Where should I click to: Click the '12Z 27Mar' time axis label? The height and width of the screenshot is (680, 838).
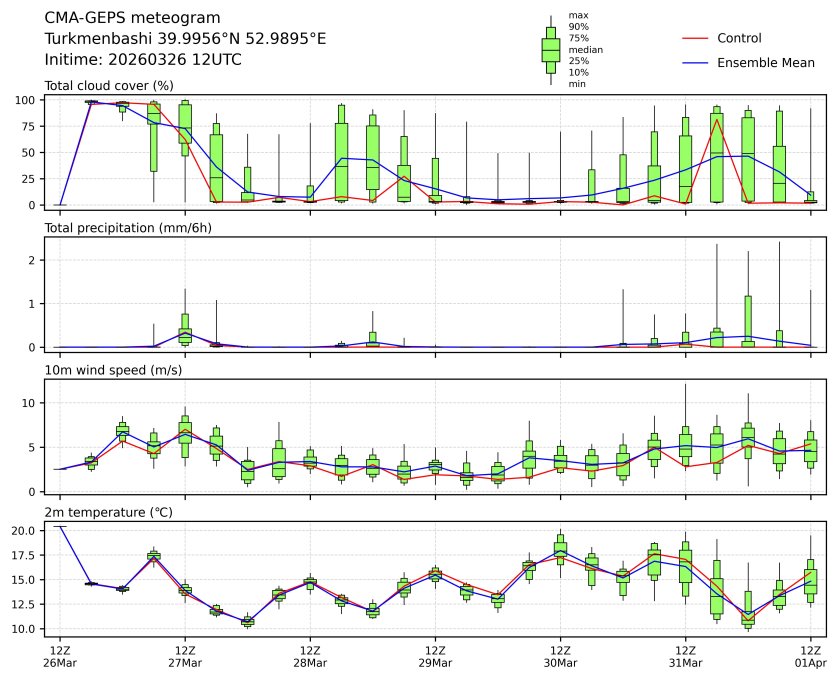tap(185, 657)
